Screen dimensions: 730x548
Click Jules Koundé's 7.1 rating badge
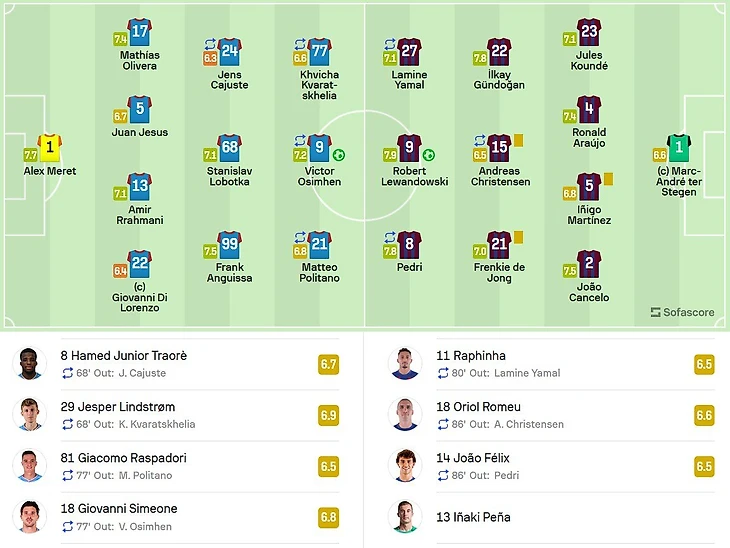[x=570, y=39]
